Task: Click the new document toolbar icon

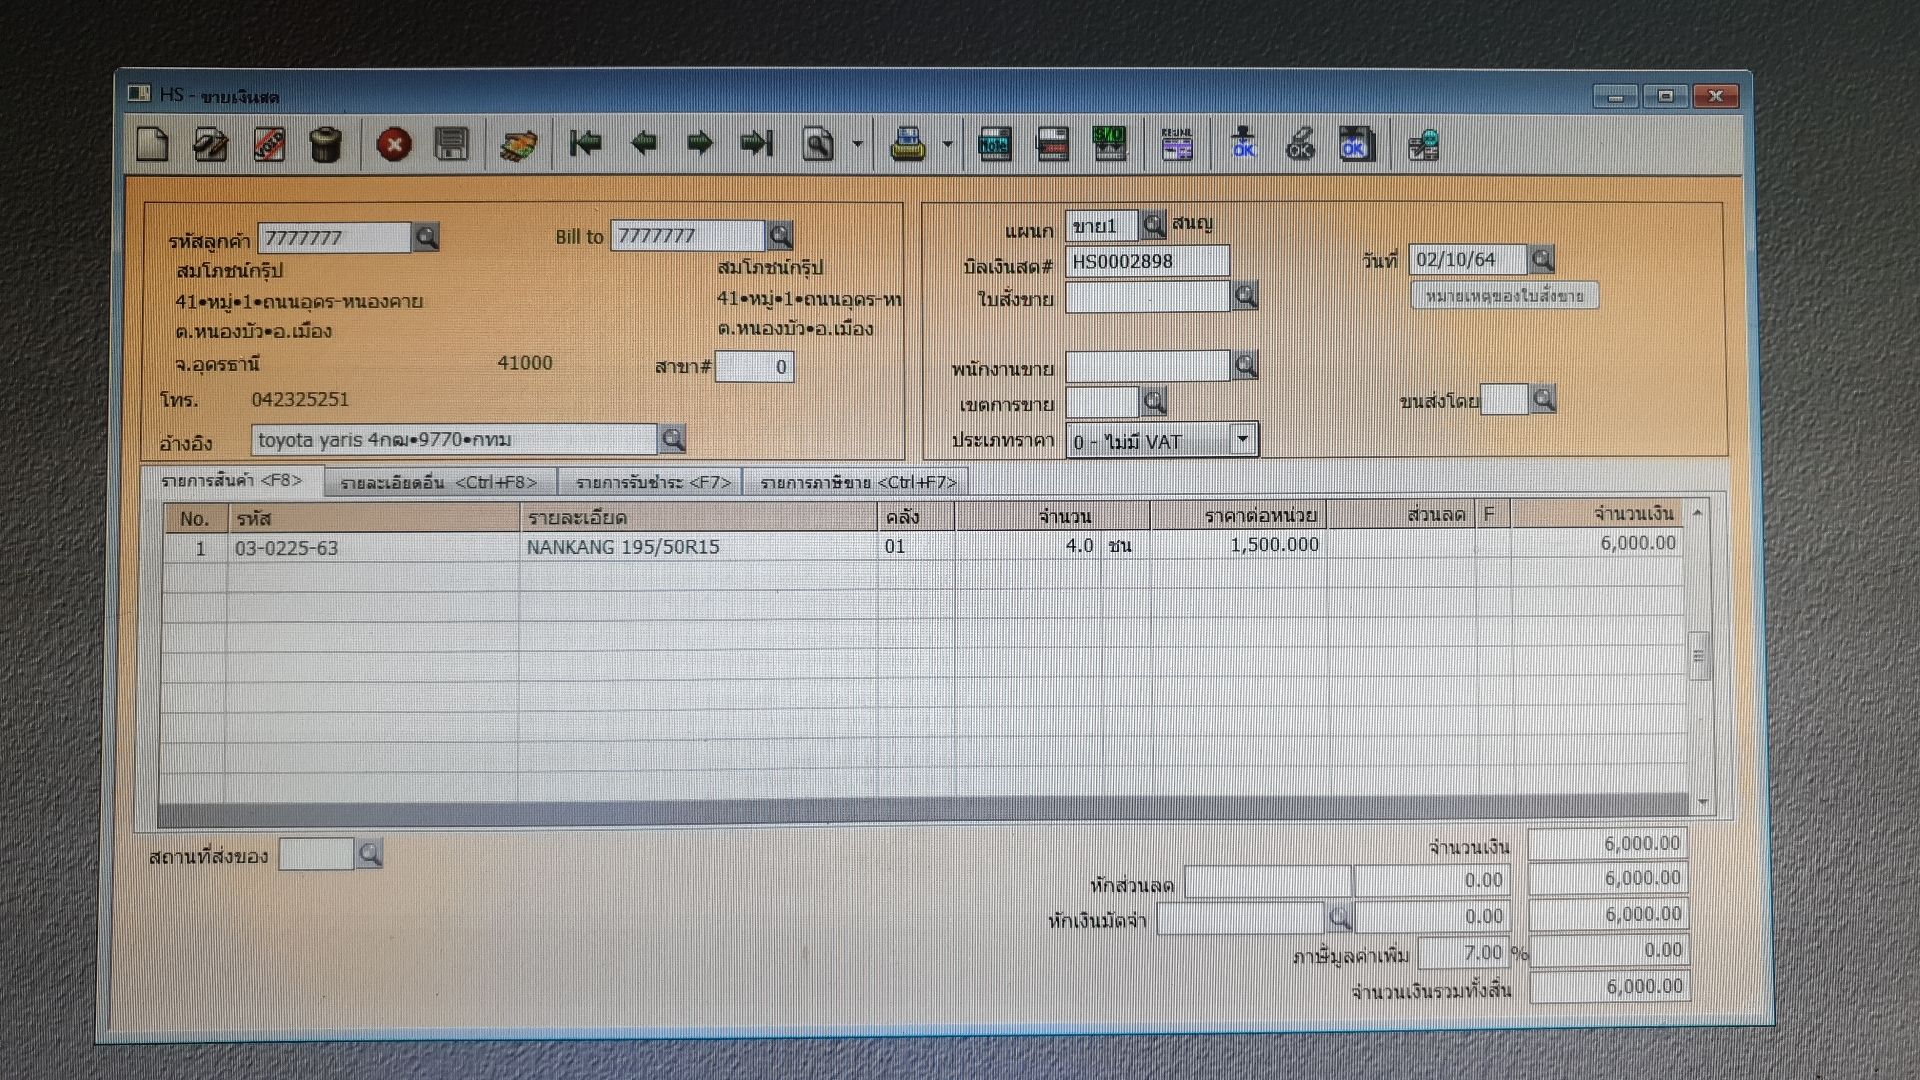Action: click(x=152, y=145)
